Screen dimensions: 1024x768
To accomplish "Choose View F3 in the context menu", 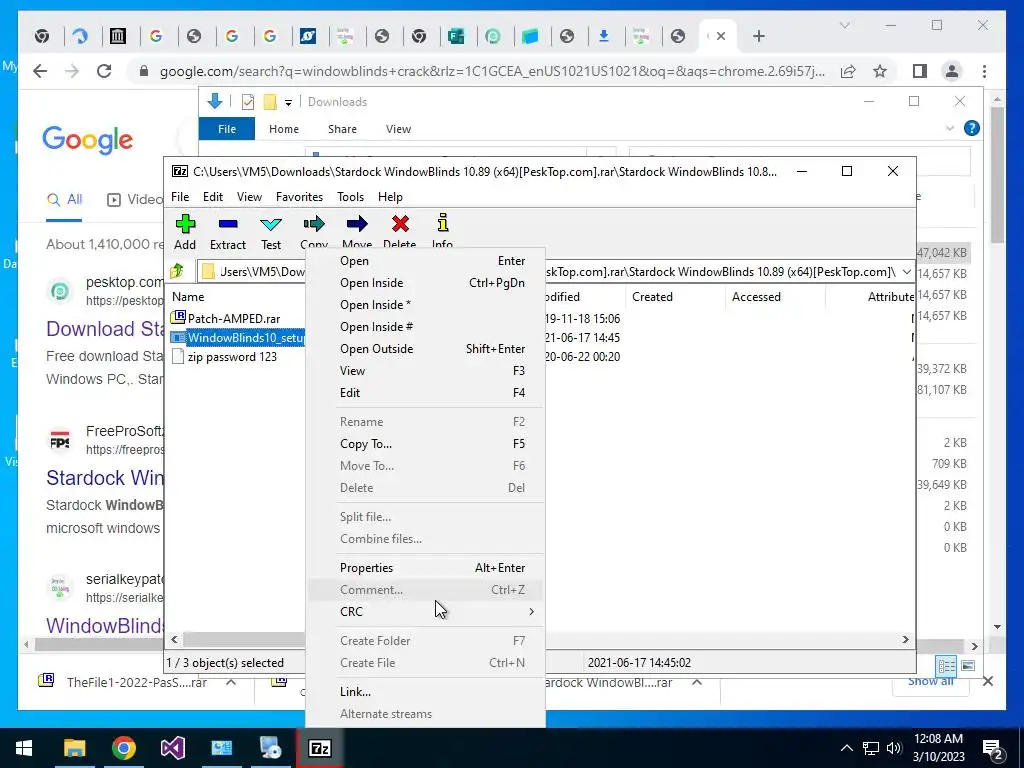I will click(x=425, y=371).
